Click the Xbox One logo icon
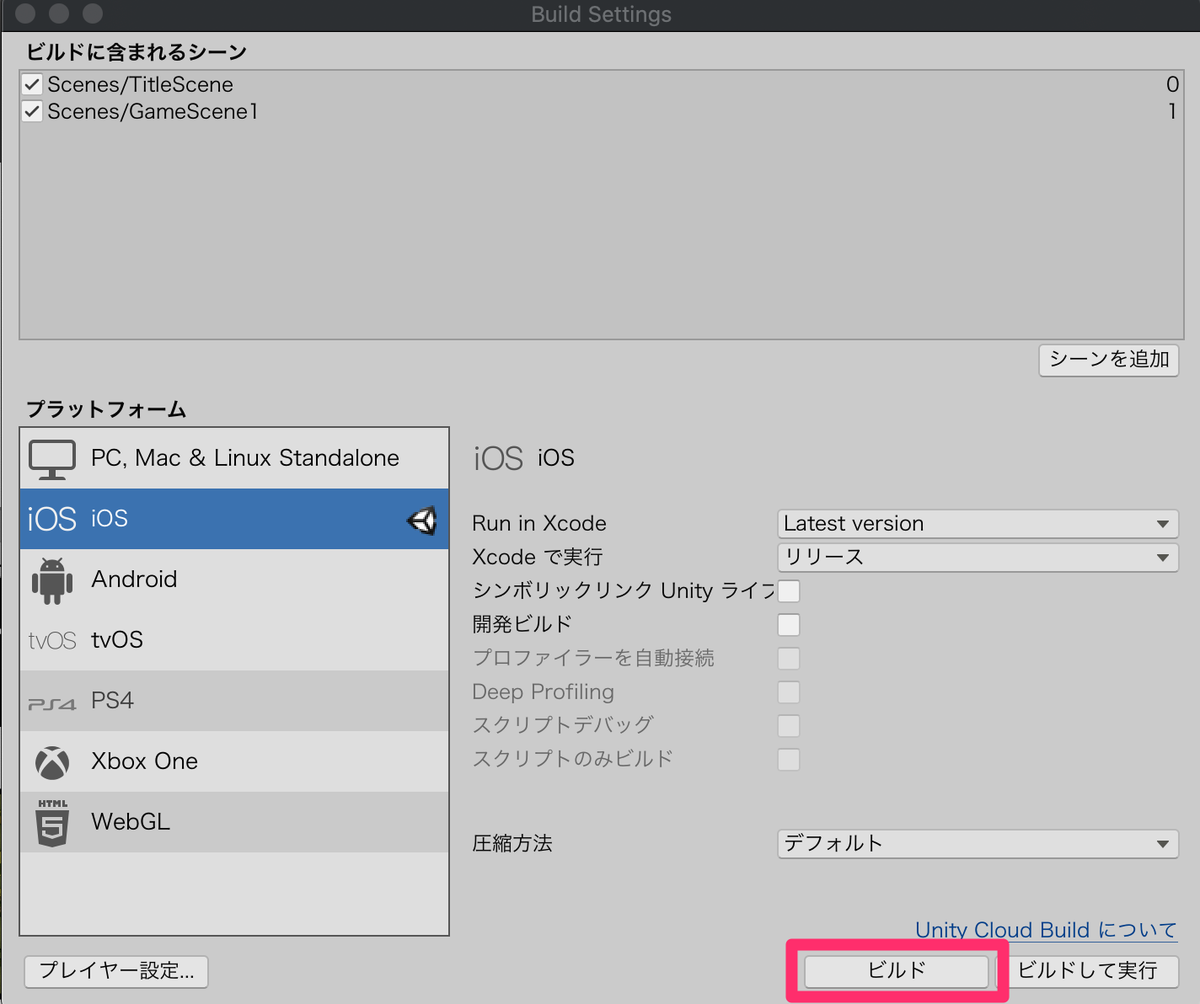This screenshot has height=1004, width=1200. [x=53, y=762]
